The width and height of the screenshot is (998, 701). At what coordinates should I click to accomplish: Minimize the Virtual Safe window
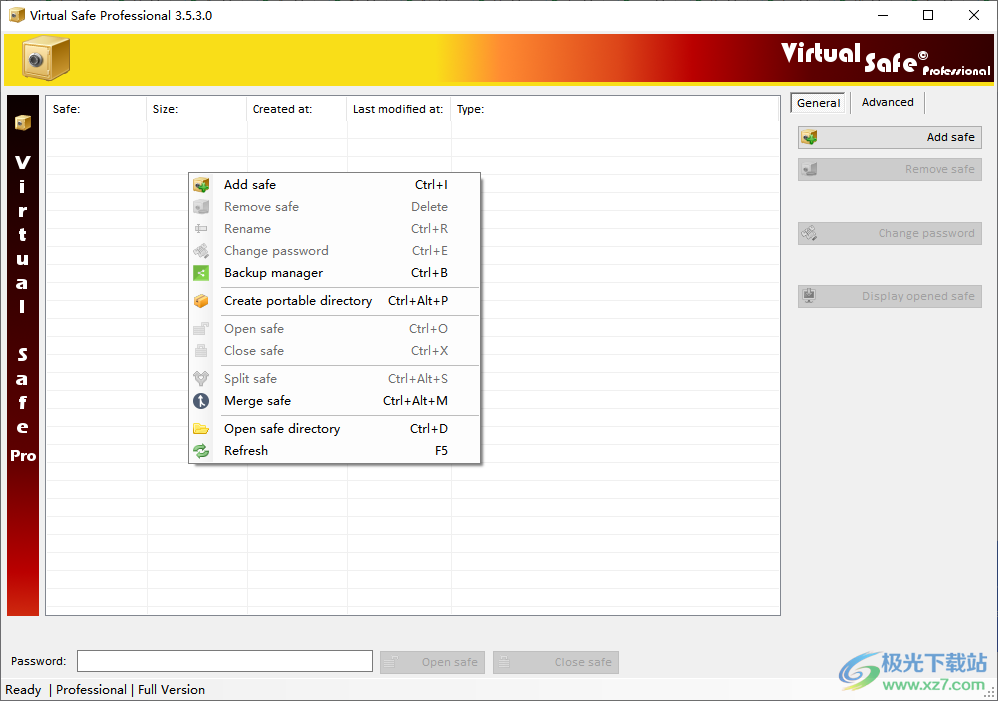pyautogui.click(x=883, y=15)
